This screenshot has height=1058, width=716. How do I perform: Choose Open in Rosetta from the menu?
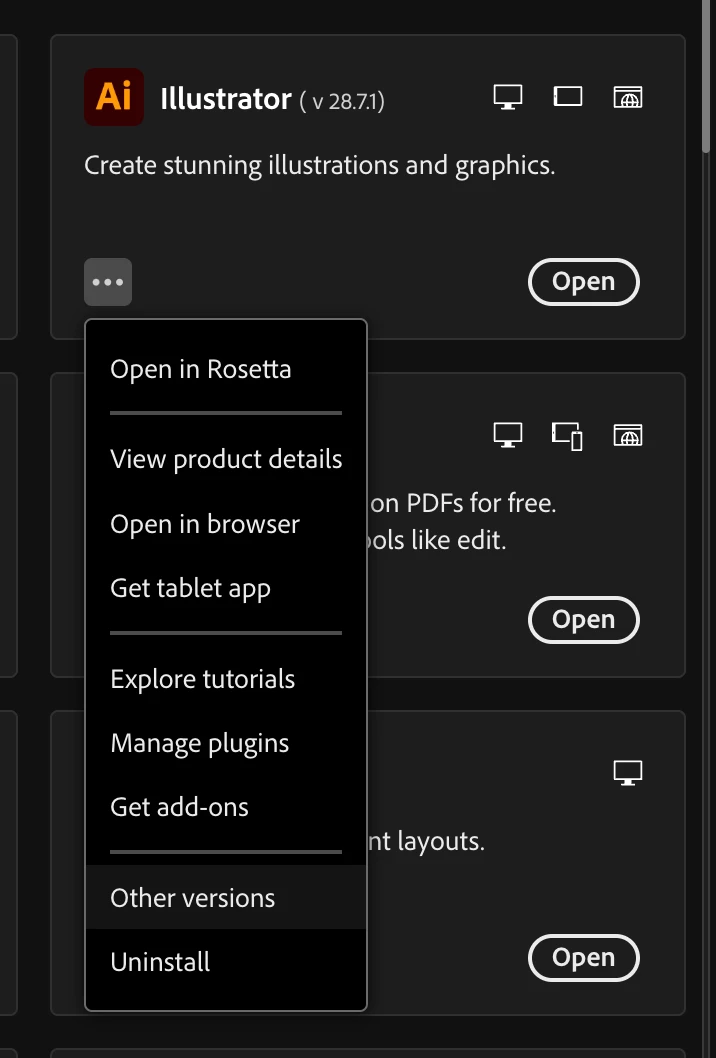[x=226, y=369]
